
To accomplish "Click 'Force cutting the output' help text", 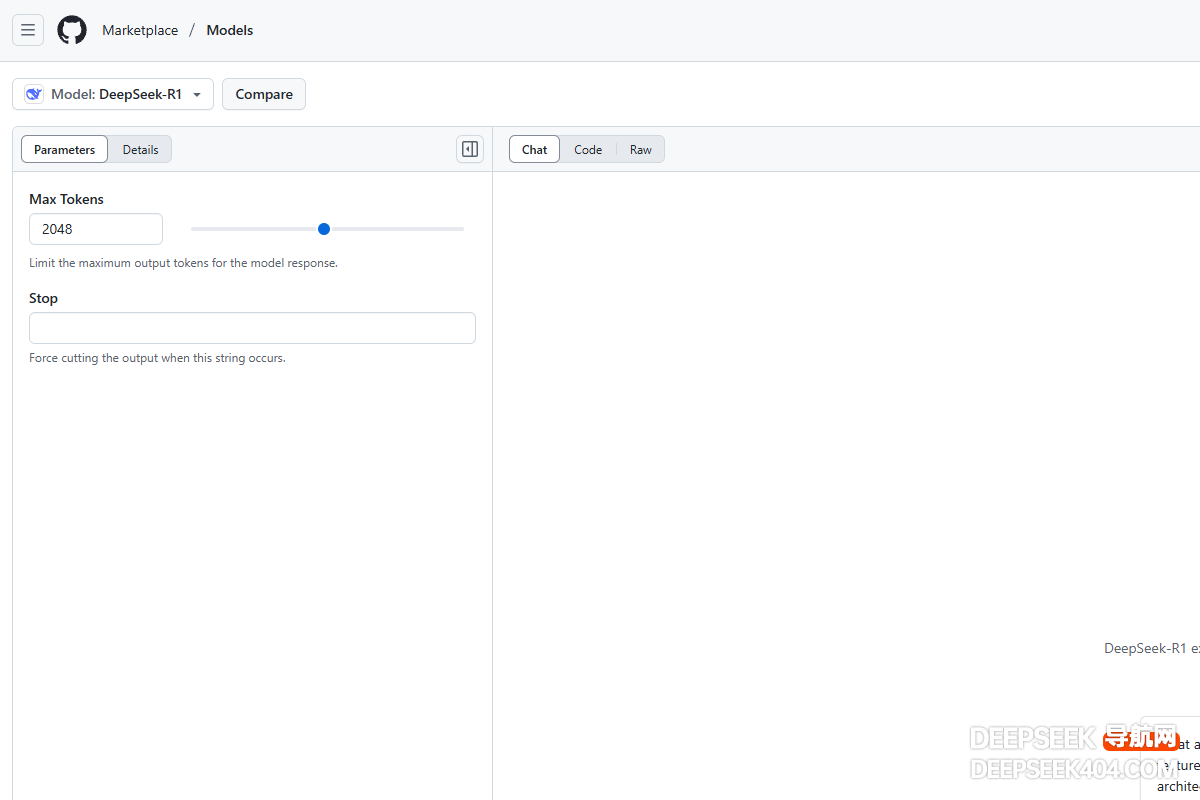I will (158, 358).
